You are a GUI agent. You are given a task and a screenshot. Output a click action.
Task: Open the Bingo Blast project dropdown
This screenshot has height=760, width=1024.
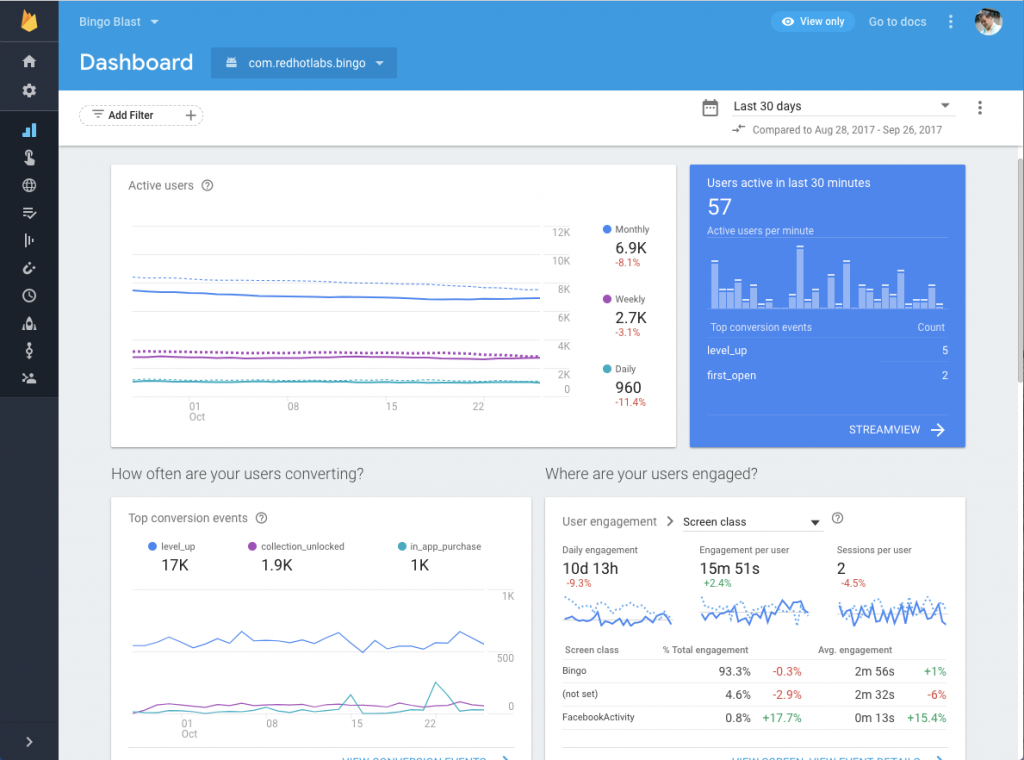(x=118, y=22)
